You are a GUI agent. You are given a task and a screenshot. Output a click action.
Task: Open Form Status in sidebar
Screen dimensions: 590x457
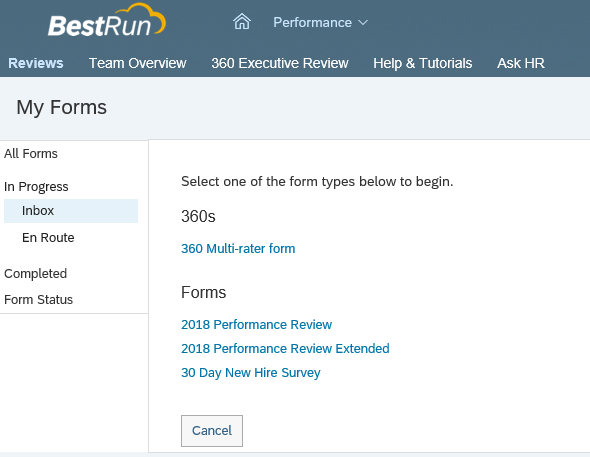38,300
